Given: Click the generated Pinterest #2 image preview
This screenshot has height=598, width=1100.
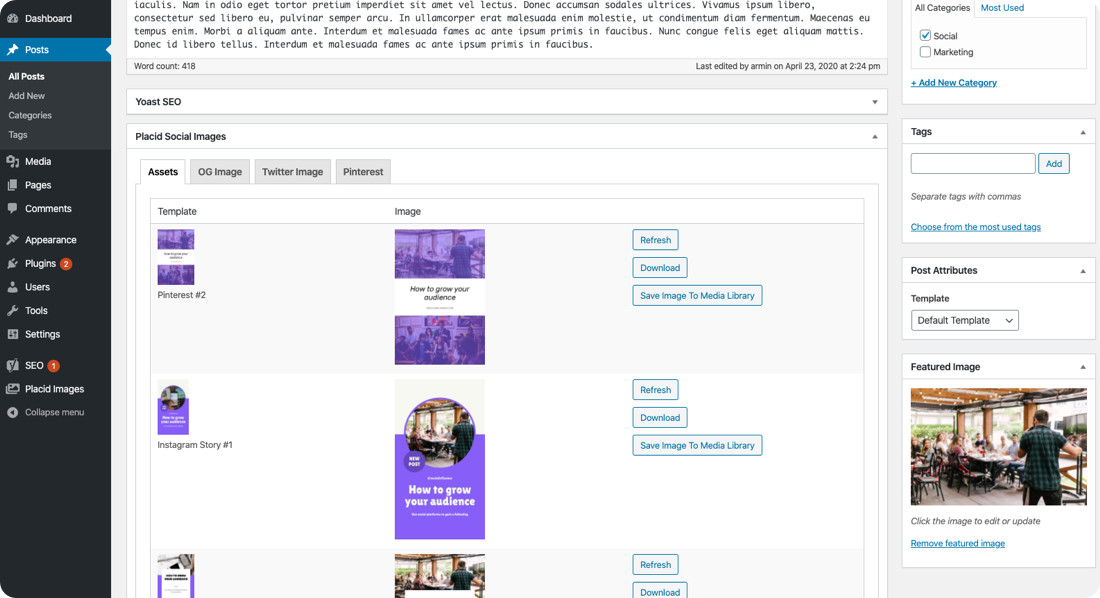Looking at the screenshot, I should click(x=440, y=297).
